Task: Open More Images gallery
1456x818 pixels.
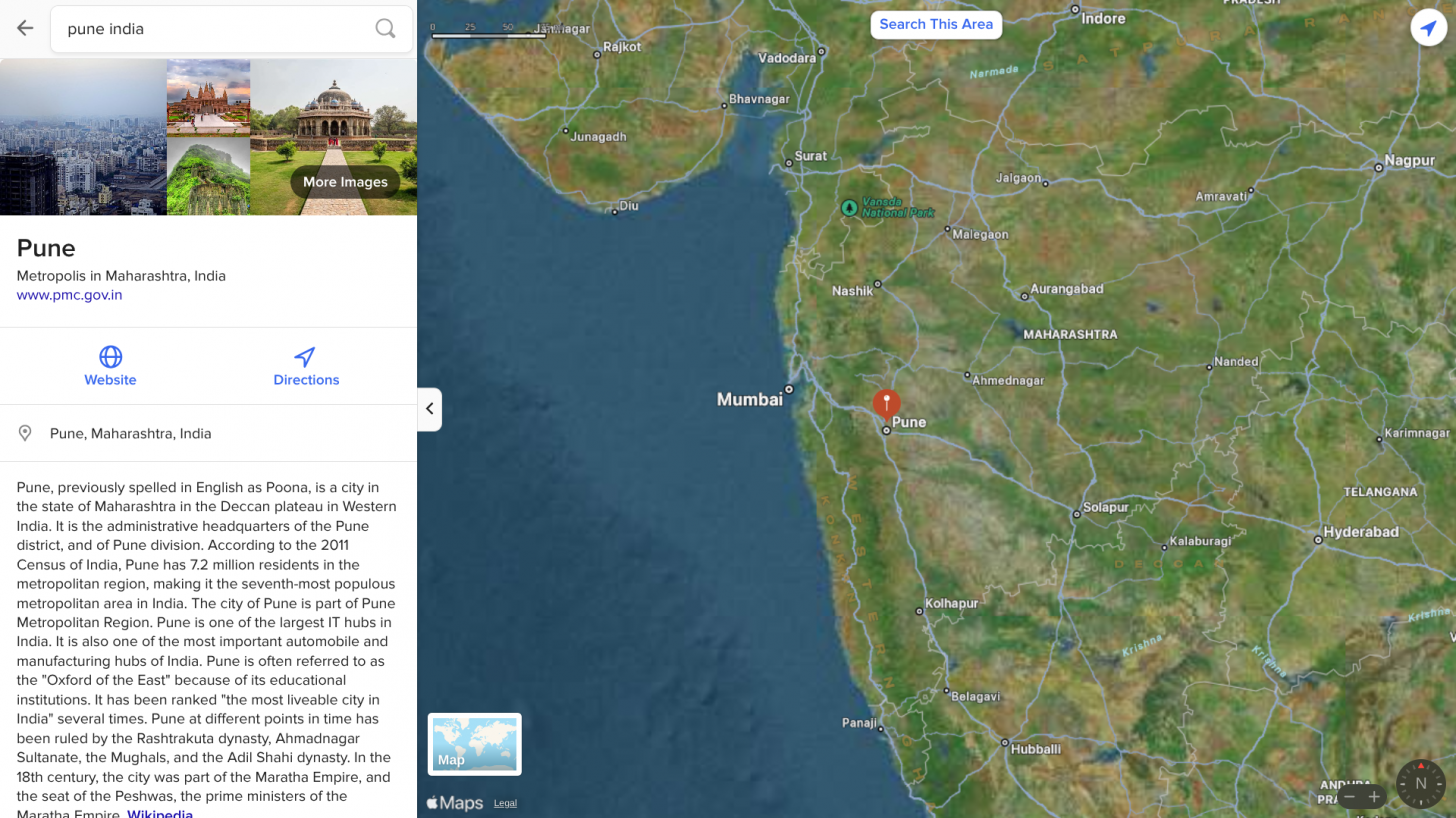Action: pos(345,182)
